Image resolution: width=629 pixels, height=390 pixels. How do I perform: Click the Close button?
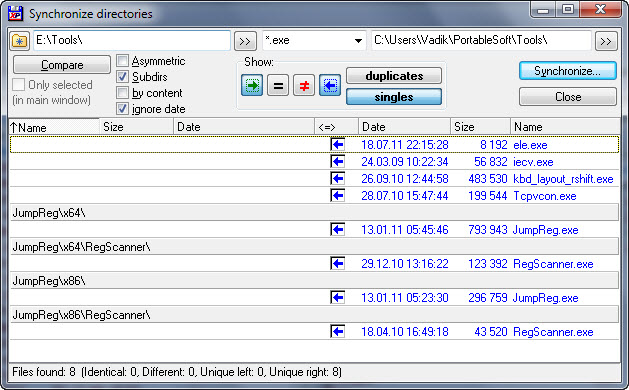point(568,97)
